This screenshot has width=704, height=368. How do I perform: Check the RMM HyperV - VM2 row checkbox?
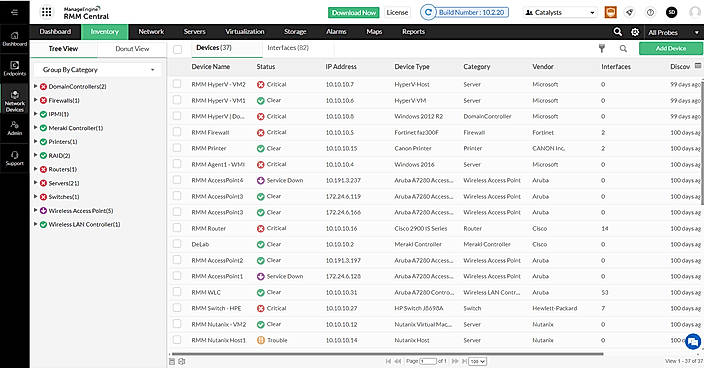[177, 84]
